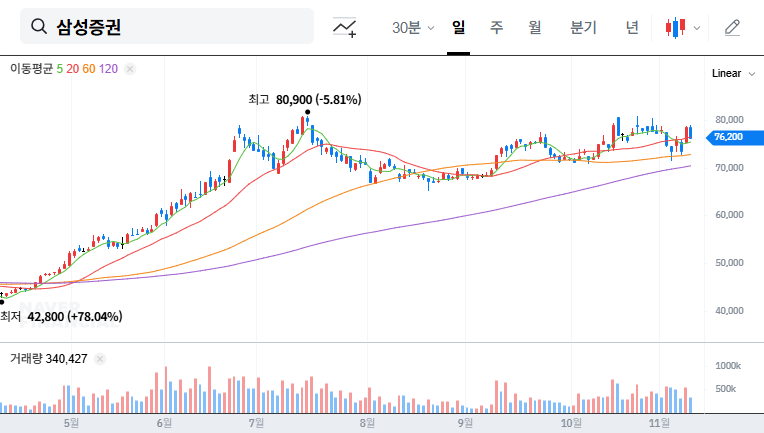This screenshot has width=764, height=433.
Task: Switch to the 주 weekly tab
Action: coord(496,27)
